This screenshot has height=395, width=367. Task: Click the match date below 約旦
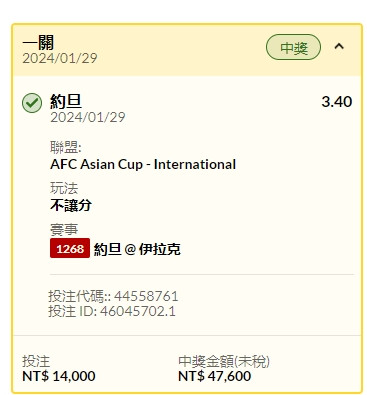pyautogui.click(x=88, y=117)
